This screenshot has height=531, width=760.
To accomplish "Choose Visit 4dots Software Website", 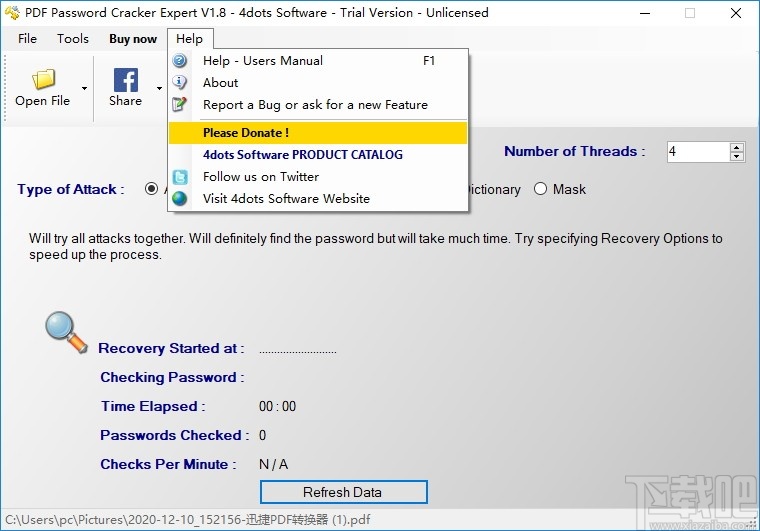I will (x=318, y=199).
